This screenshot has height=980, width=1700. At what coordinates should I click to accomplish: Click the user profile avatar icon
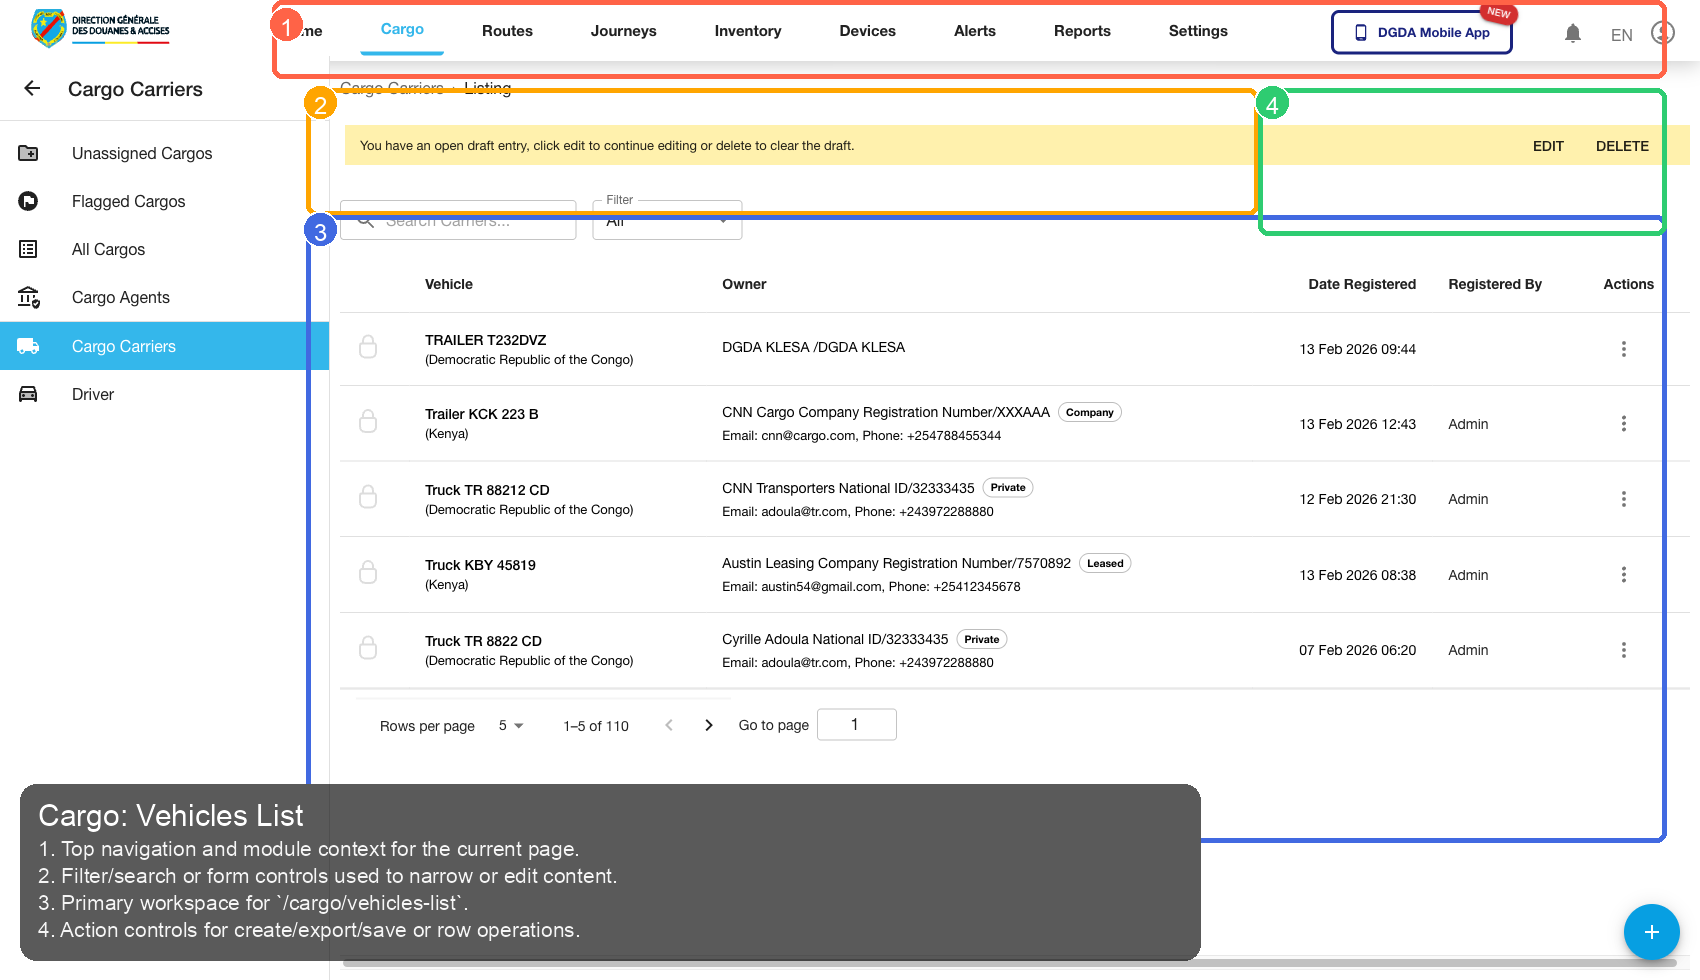point(1662,33)
